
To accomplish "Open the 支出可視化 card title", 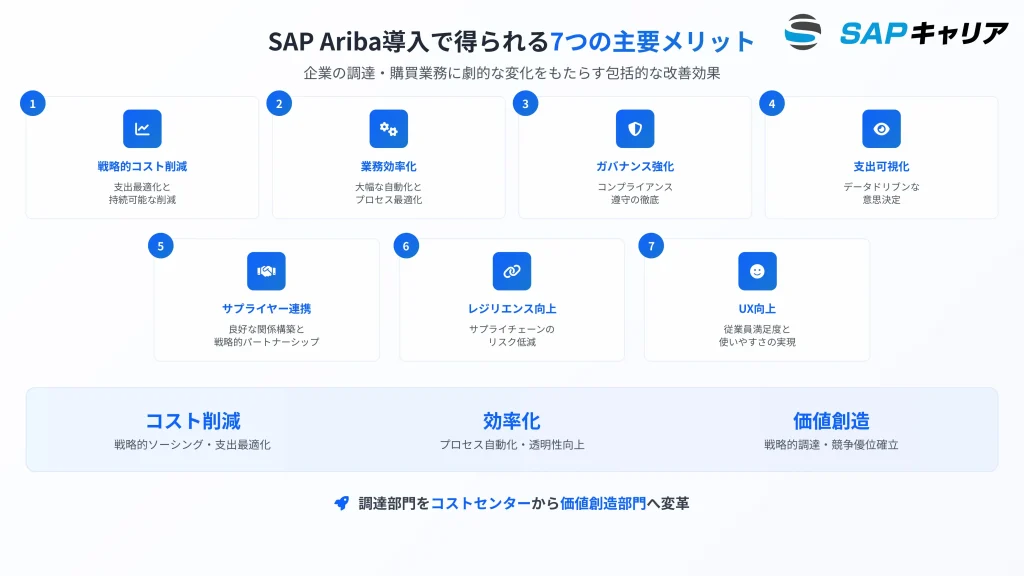I will tap(881, 167).
